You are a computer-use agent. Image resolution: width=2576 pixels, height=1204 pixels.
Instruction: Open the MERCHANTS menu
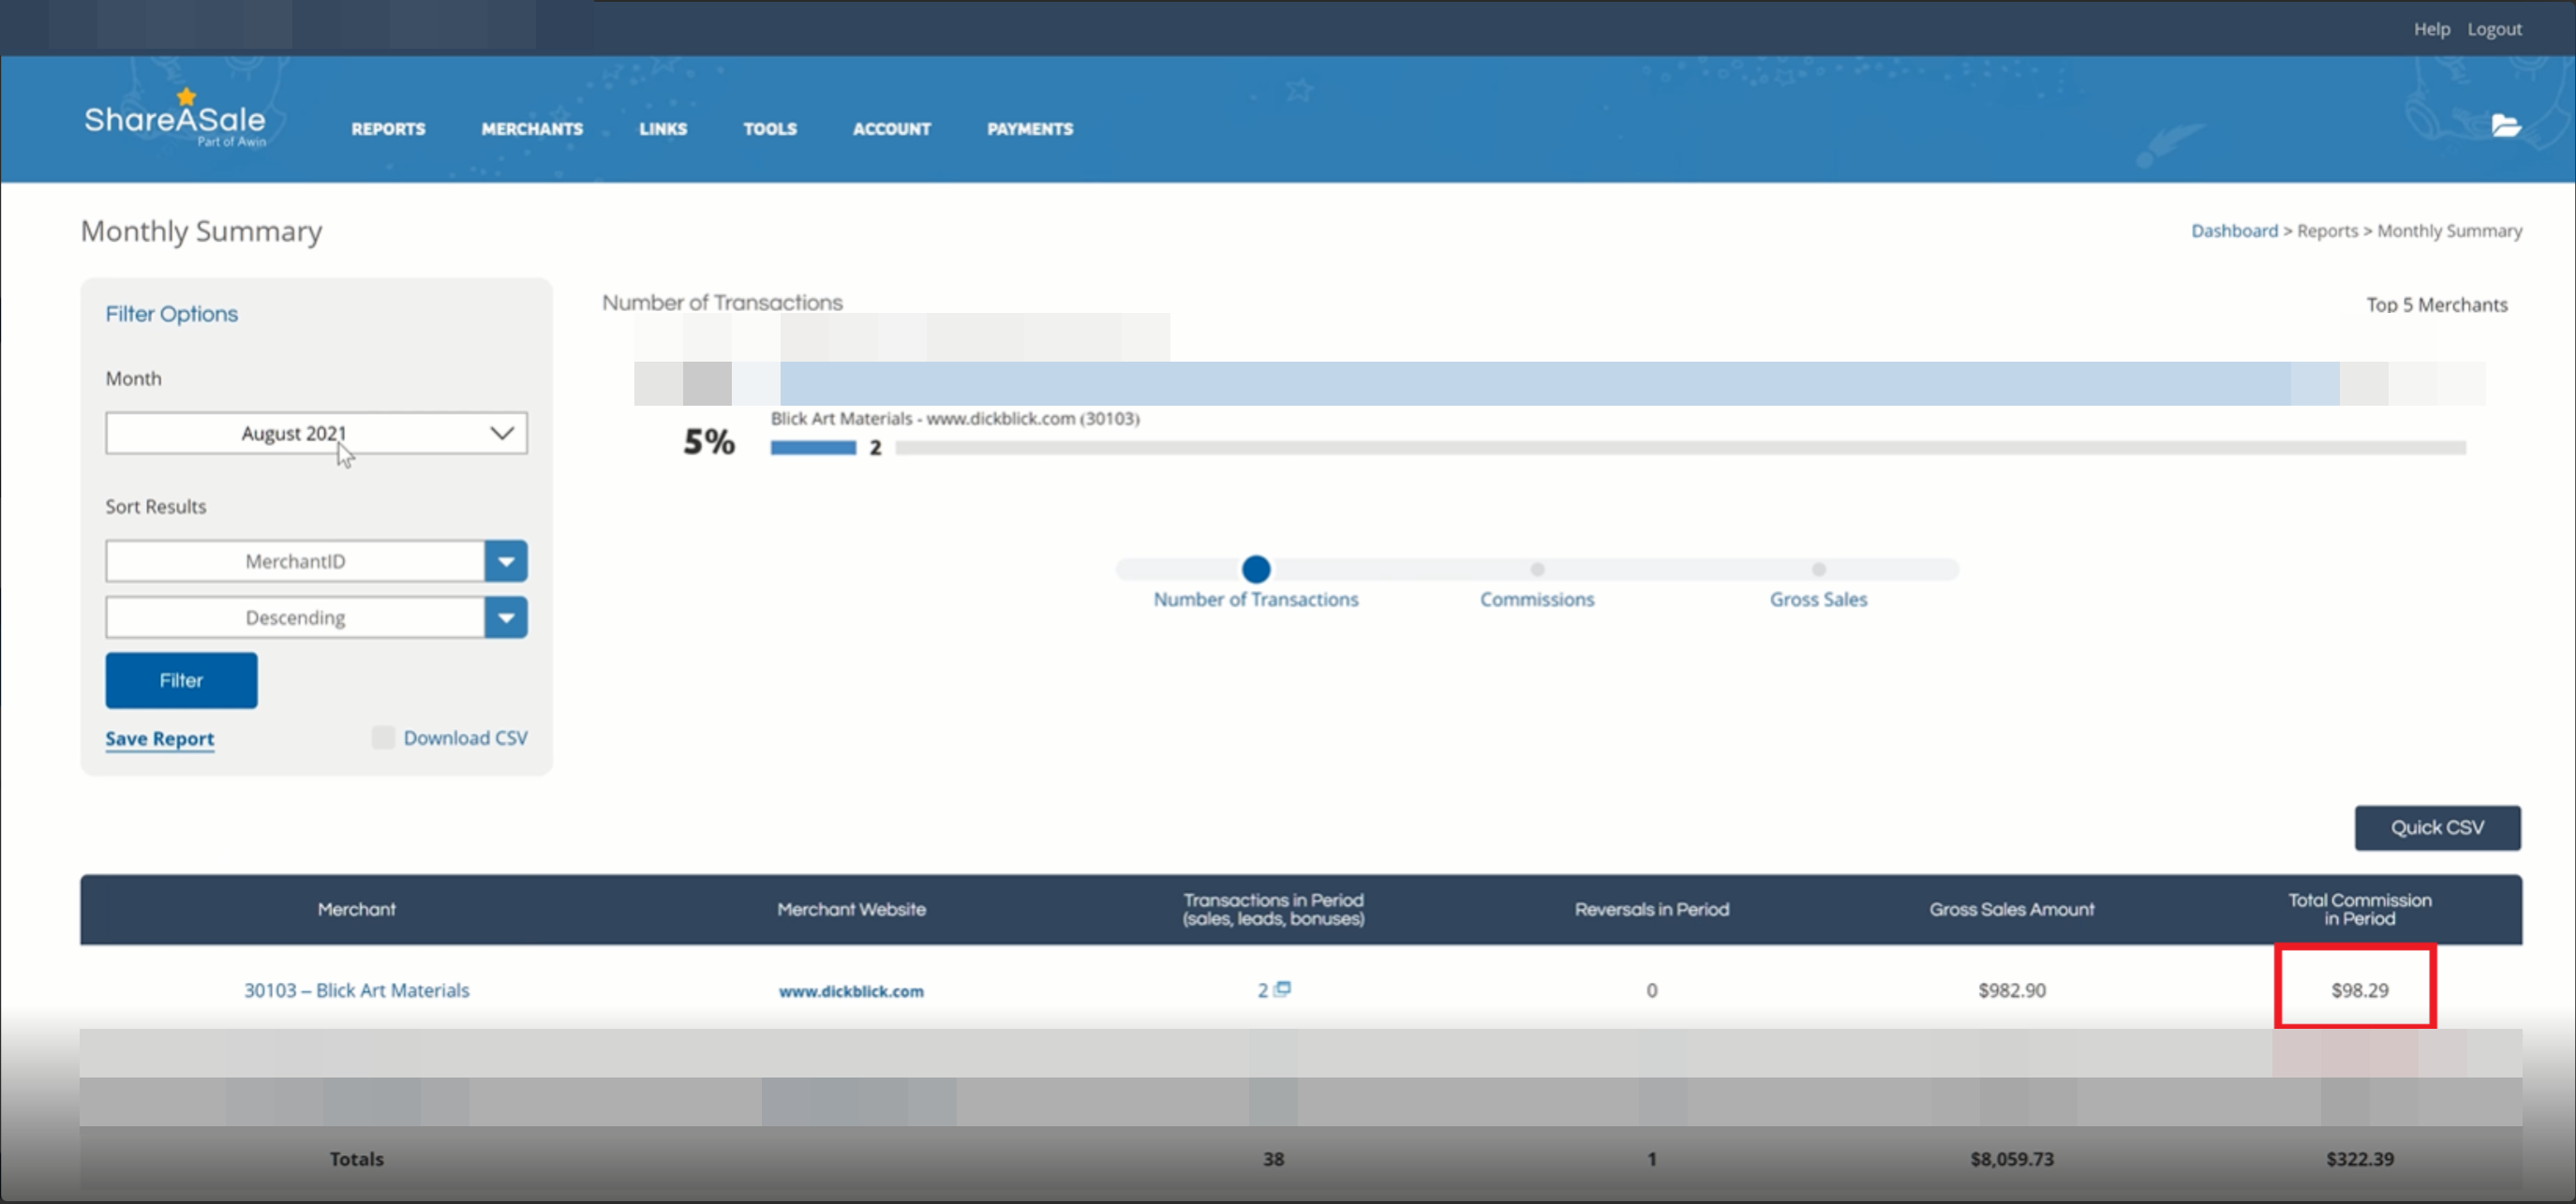tap(532, 129)
